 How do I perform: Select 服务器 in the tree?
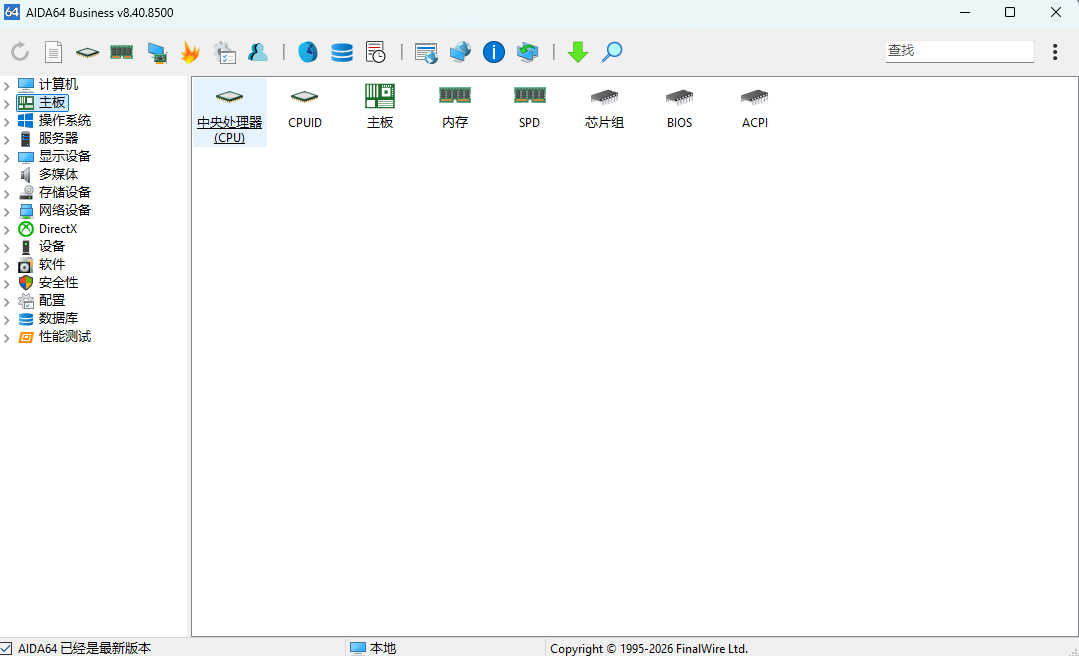tap(58, 138)
